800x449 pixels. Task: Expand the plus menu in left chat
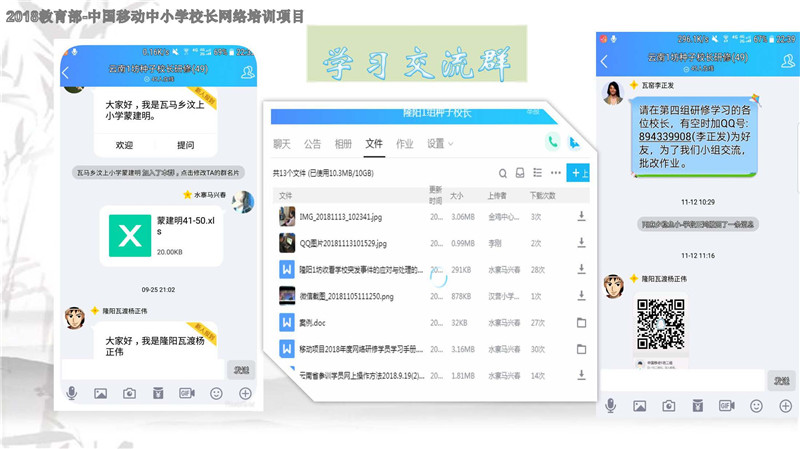pos(245,393)
